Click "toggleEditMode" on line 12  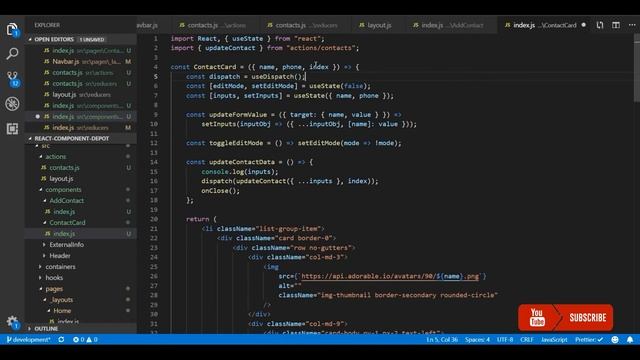click(x=236, y=143)
